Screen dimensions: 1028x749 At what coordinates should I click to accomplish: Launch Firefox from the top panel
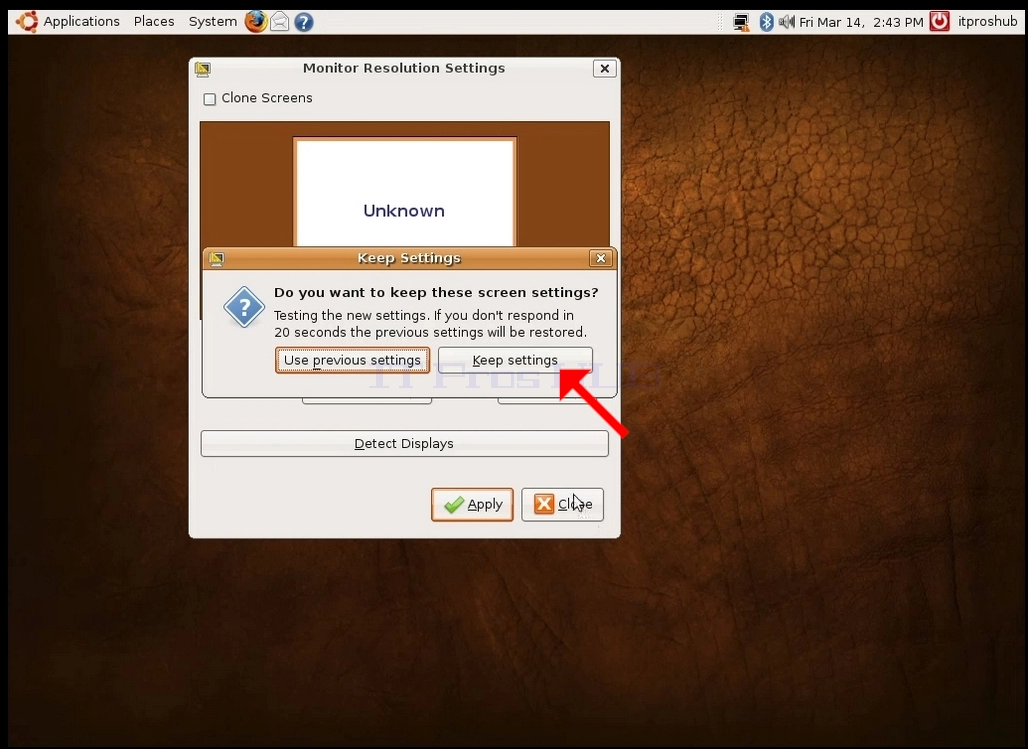coord(256,22)
